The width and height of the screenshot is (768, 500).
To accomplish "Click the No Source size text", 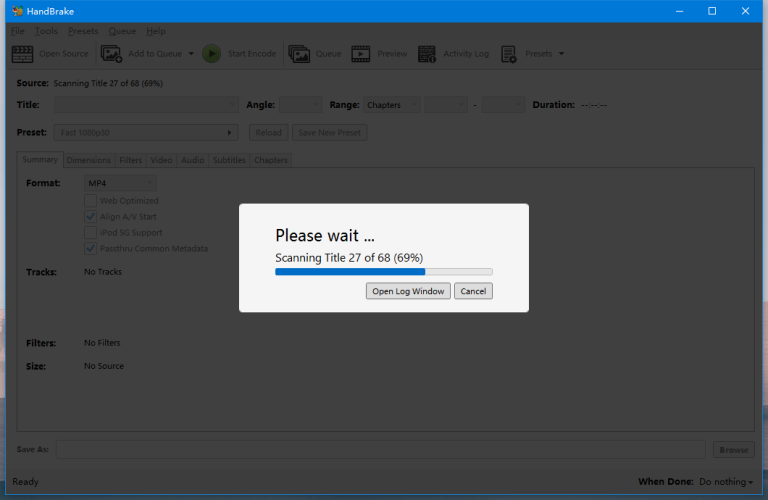I will (104, 366).
